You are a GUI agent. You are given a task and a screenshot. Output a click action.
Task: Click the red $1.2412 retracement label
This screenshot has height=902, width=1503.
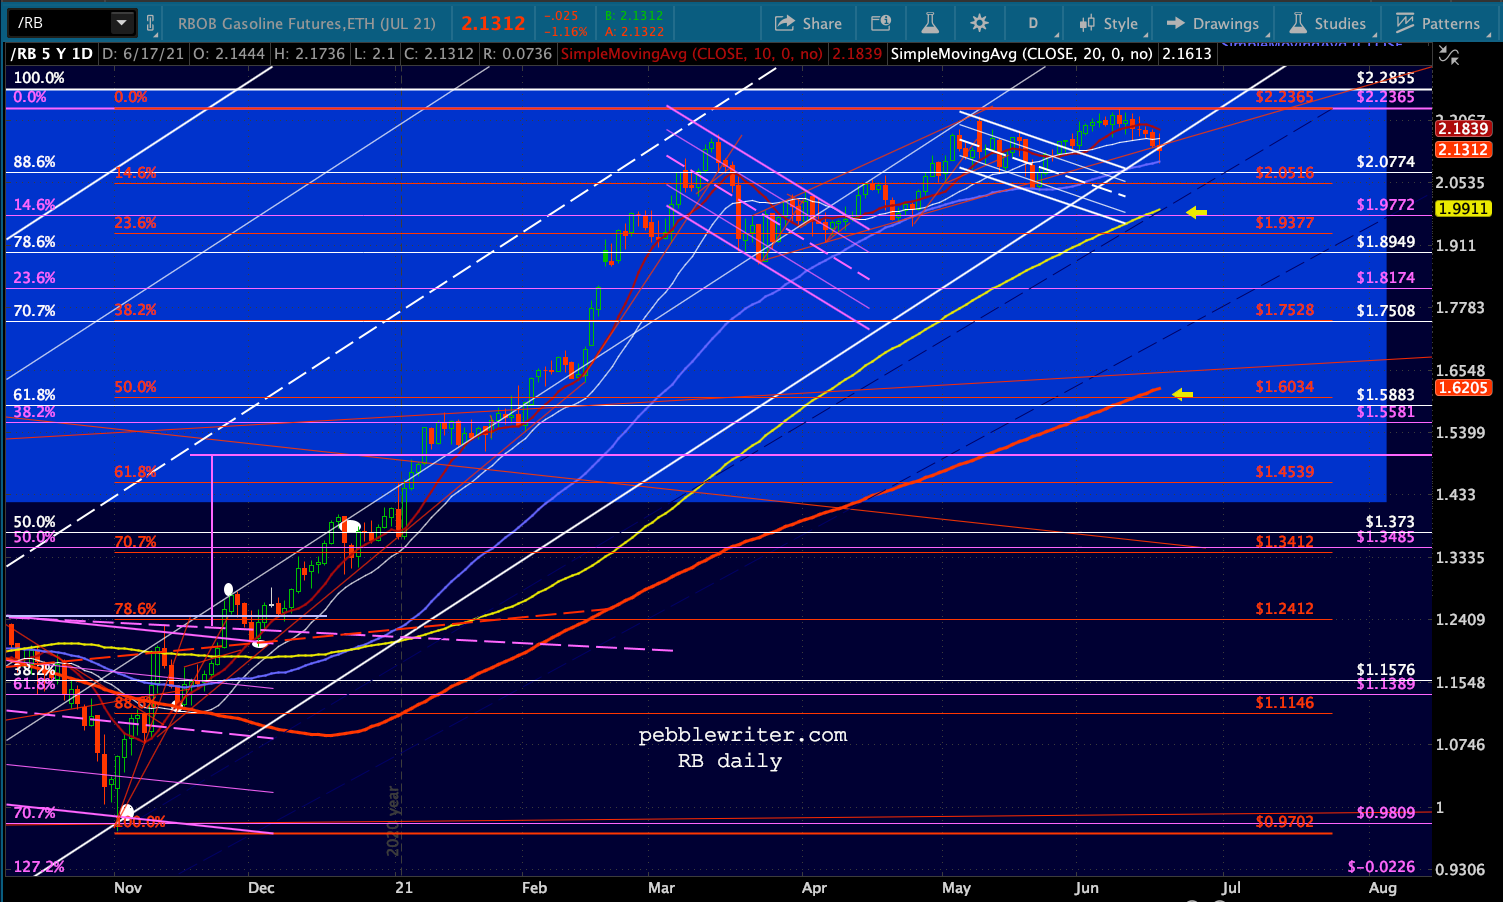tap(1285, 608)
